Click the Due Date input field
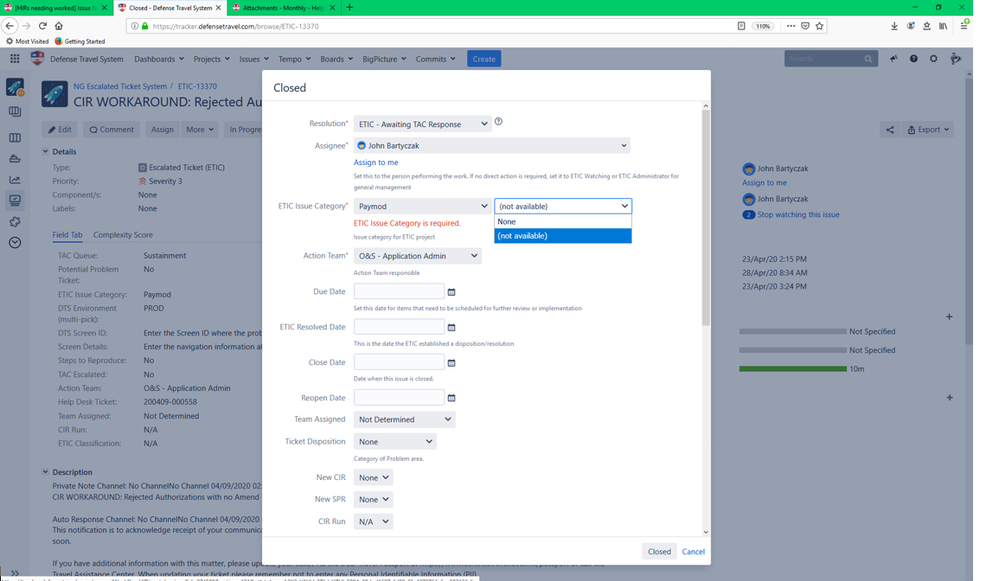 399,291
